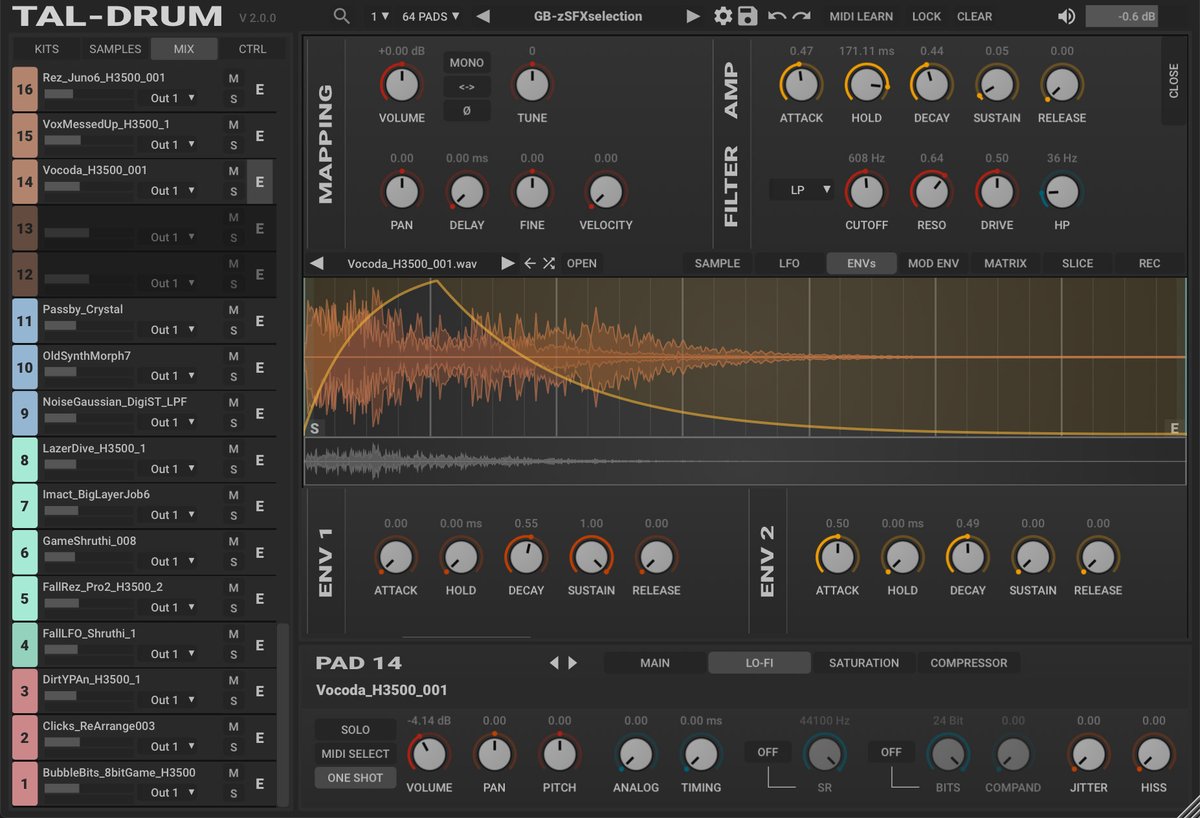Open filter type LP dropdown

[x=801, y=189]
